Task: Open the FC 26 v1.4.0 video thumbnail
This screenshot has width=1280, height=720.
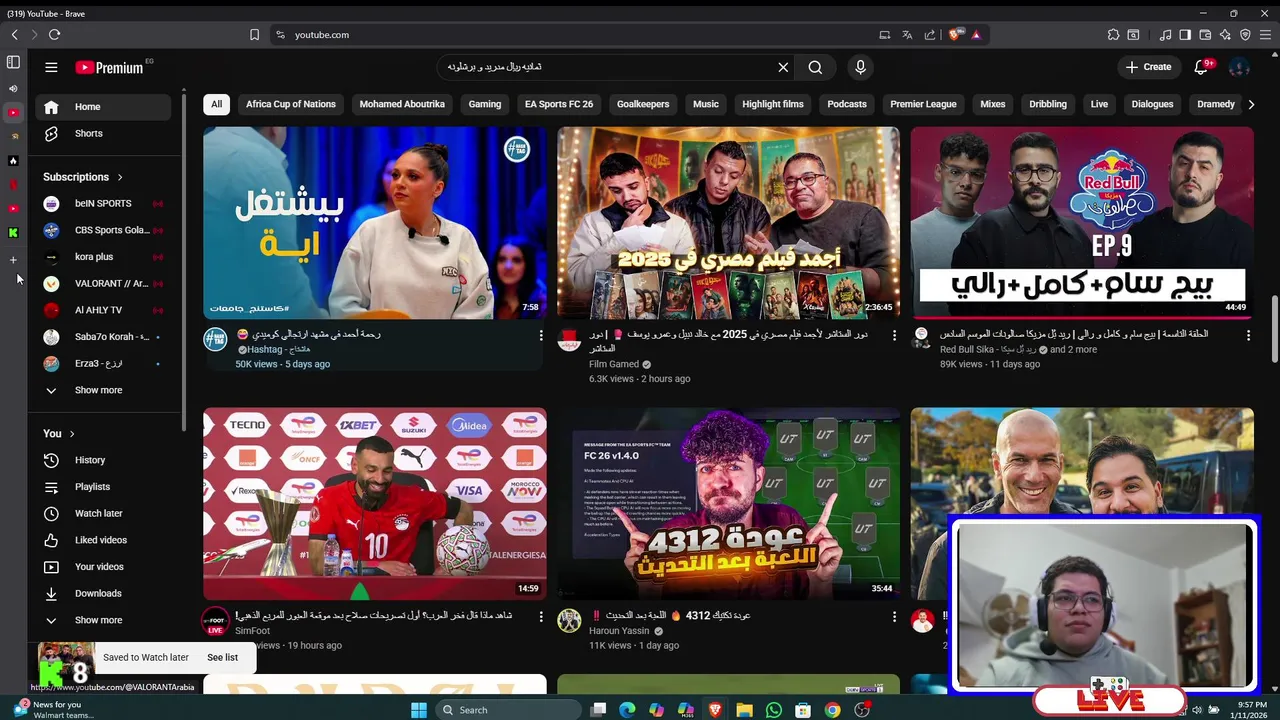Action: (x=728, y=504)
